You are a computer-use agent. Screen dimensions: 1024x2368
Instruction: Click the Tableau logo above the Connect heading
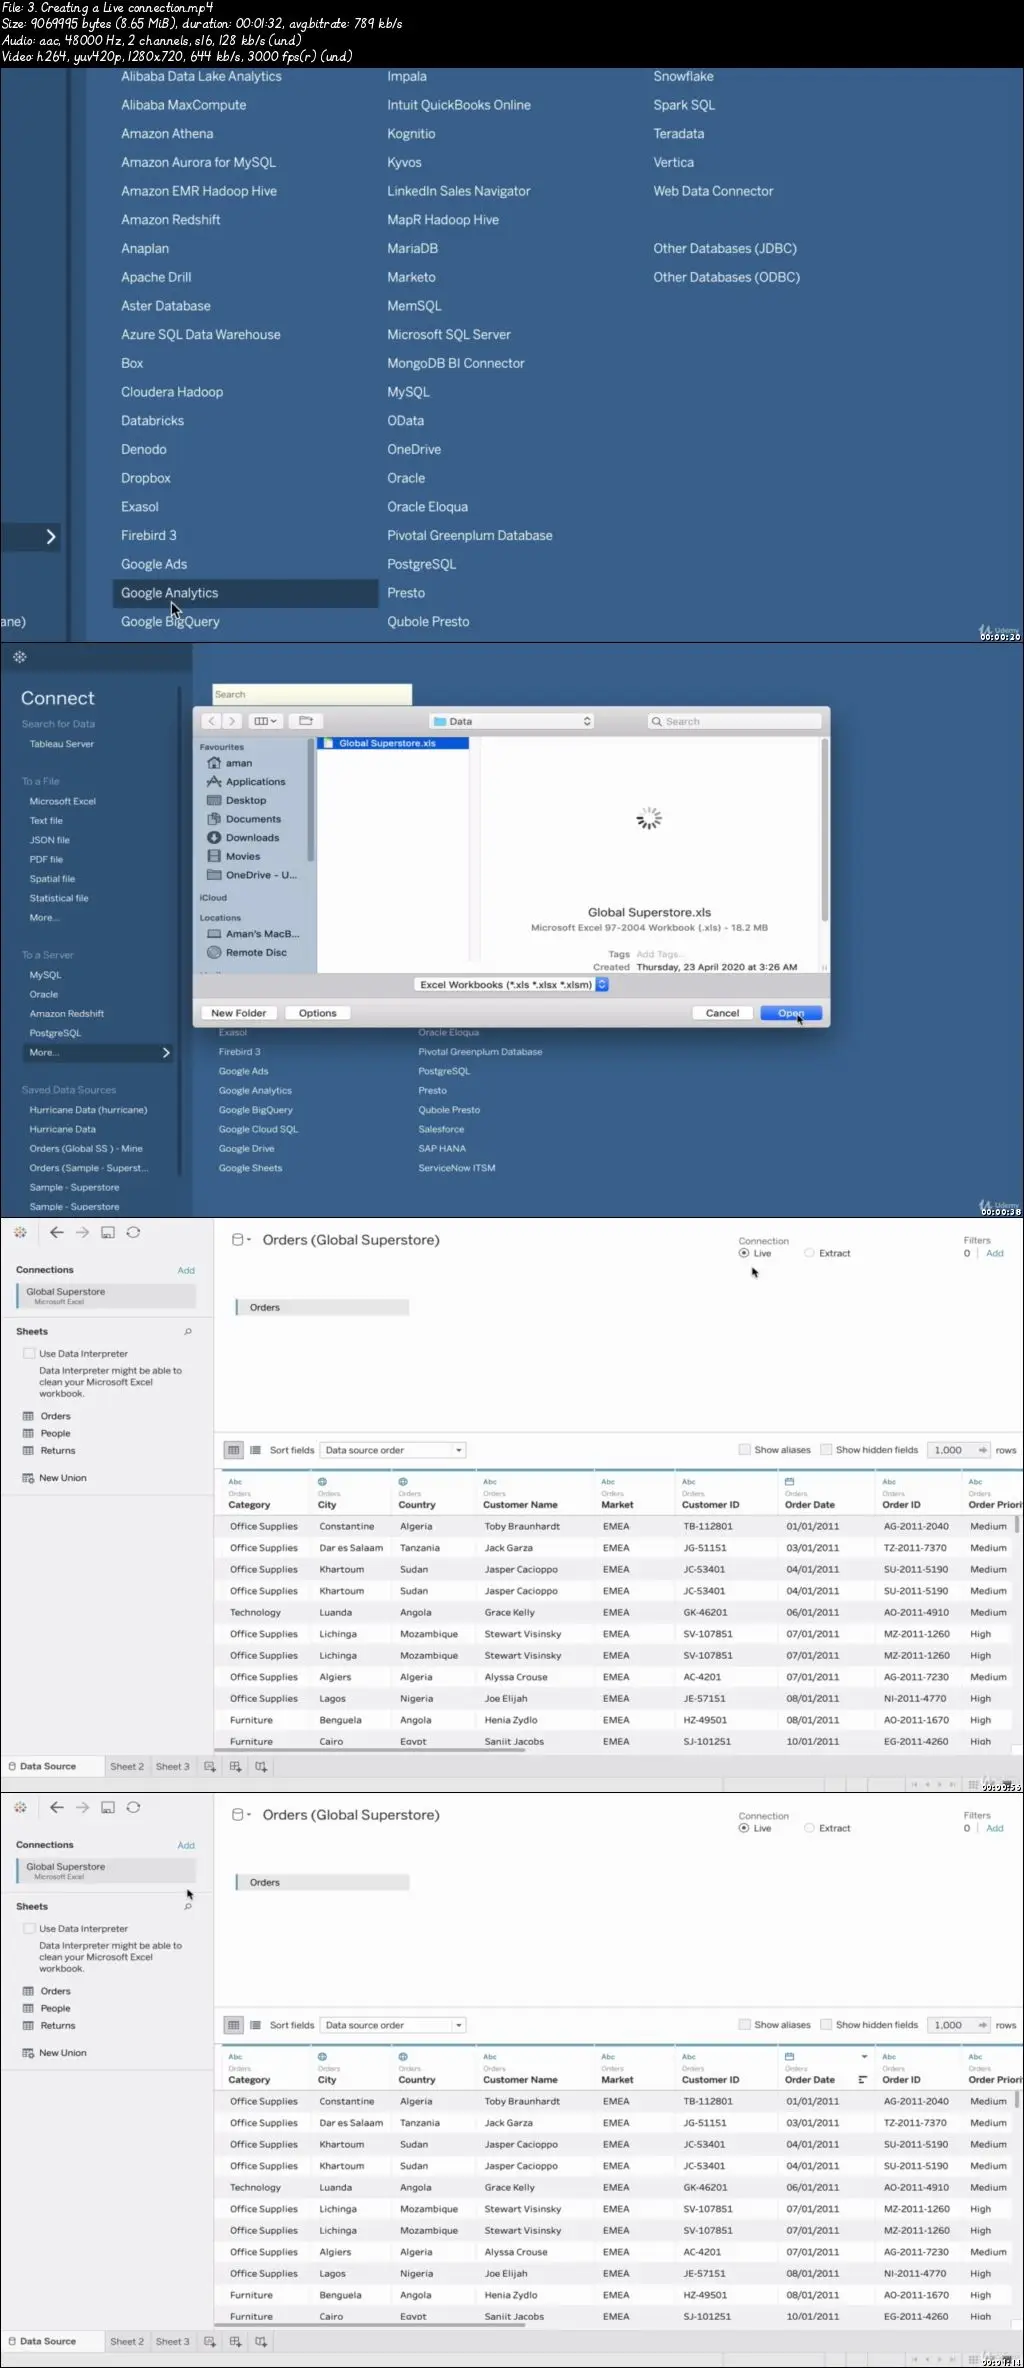click(x=20, y=657)
